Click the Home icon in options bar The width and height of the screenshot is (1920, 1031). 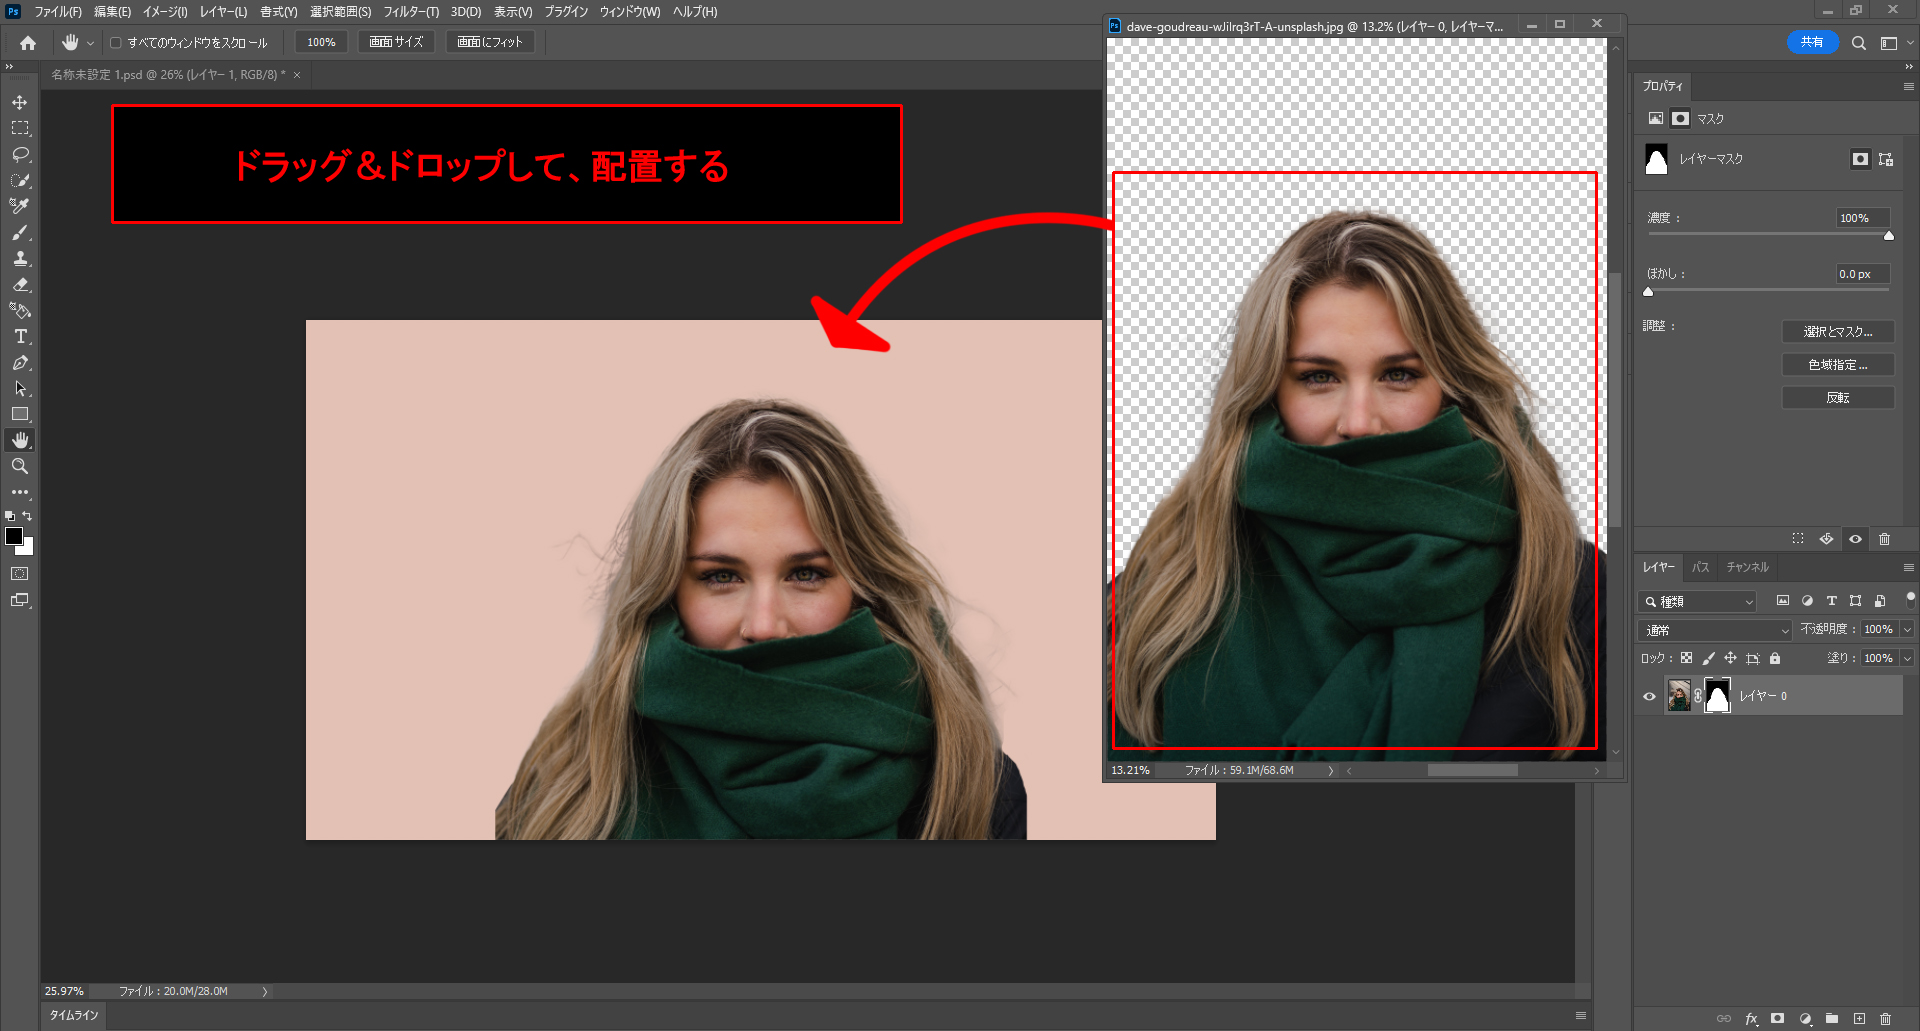pos(28,43)
